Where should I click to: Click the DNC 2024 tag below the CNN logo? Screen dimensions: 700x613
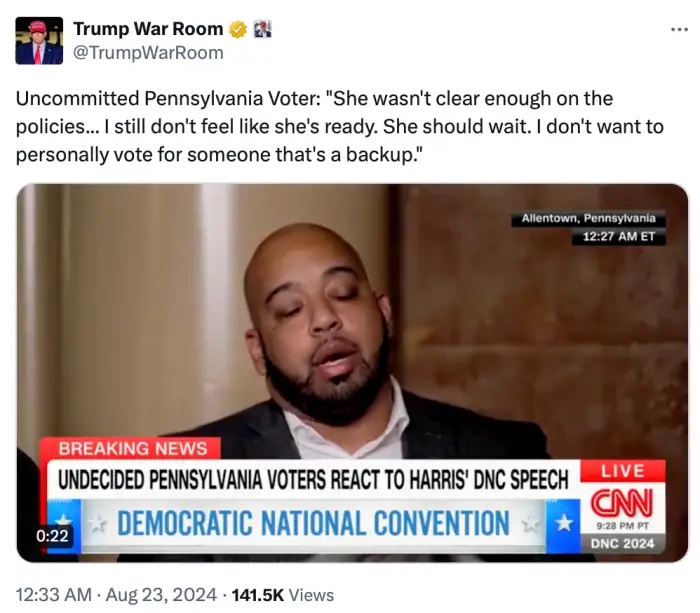point(622,543)
